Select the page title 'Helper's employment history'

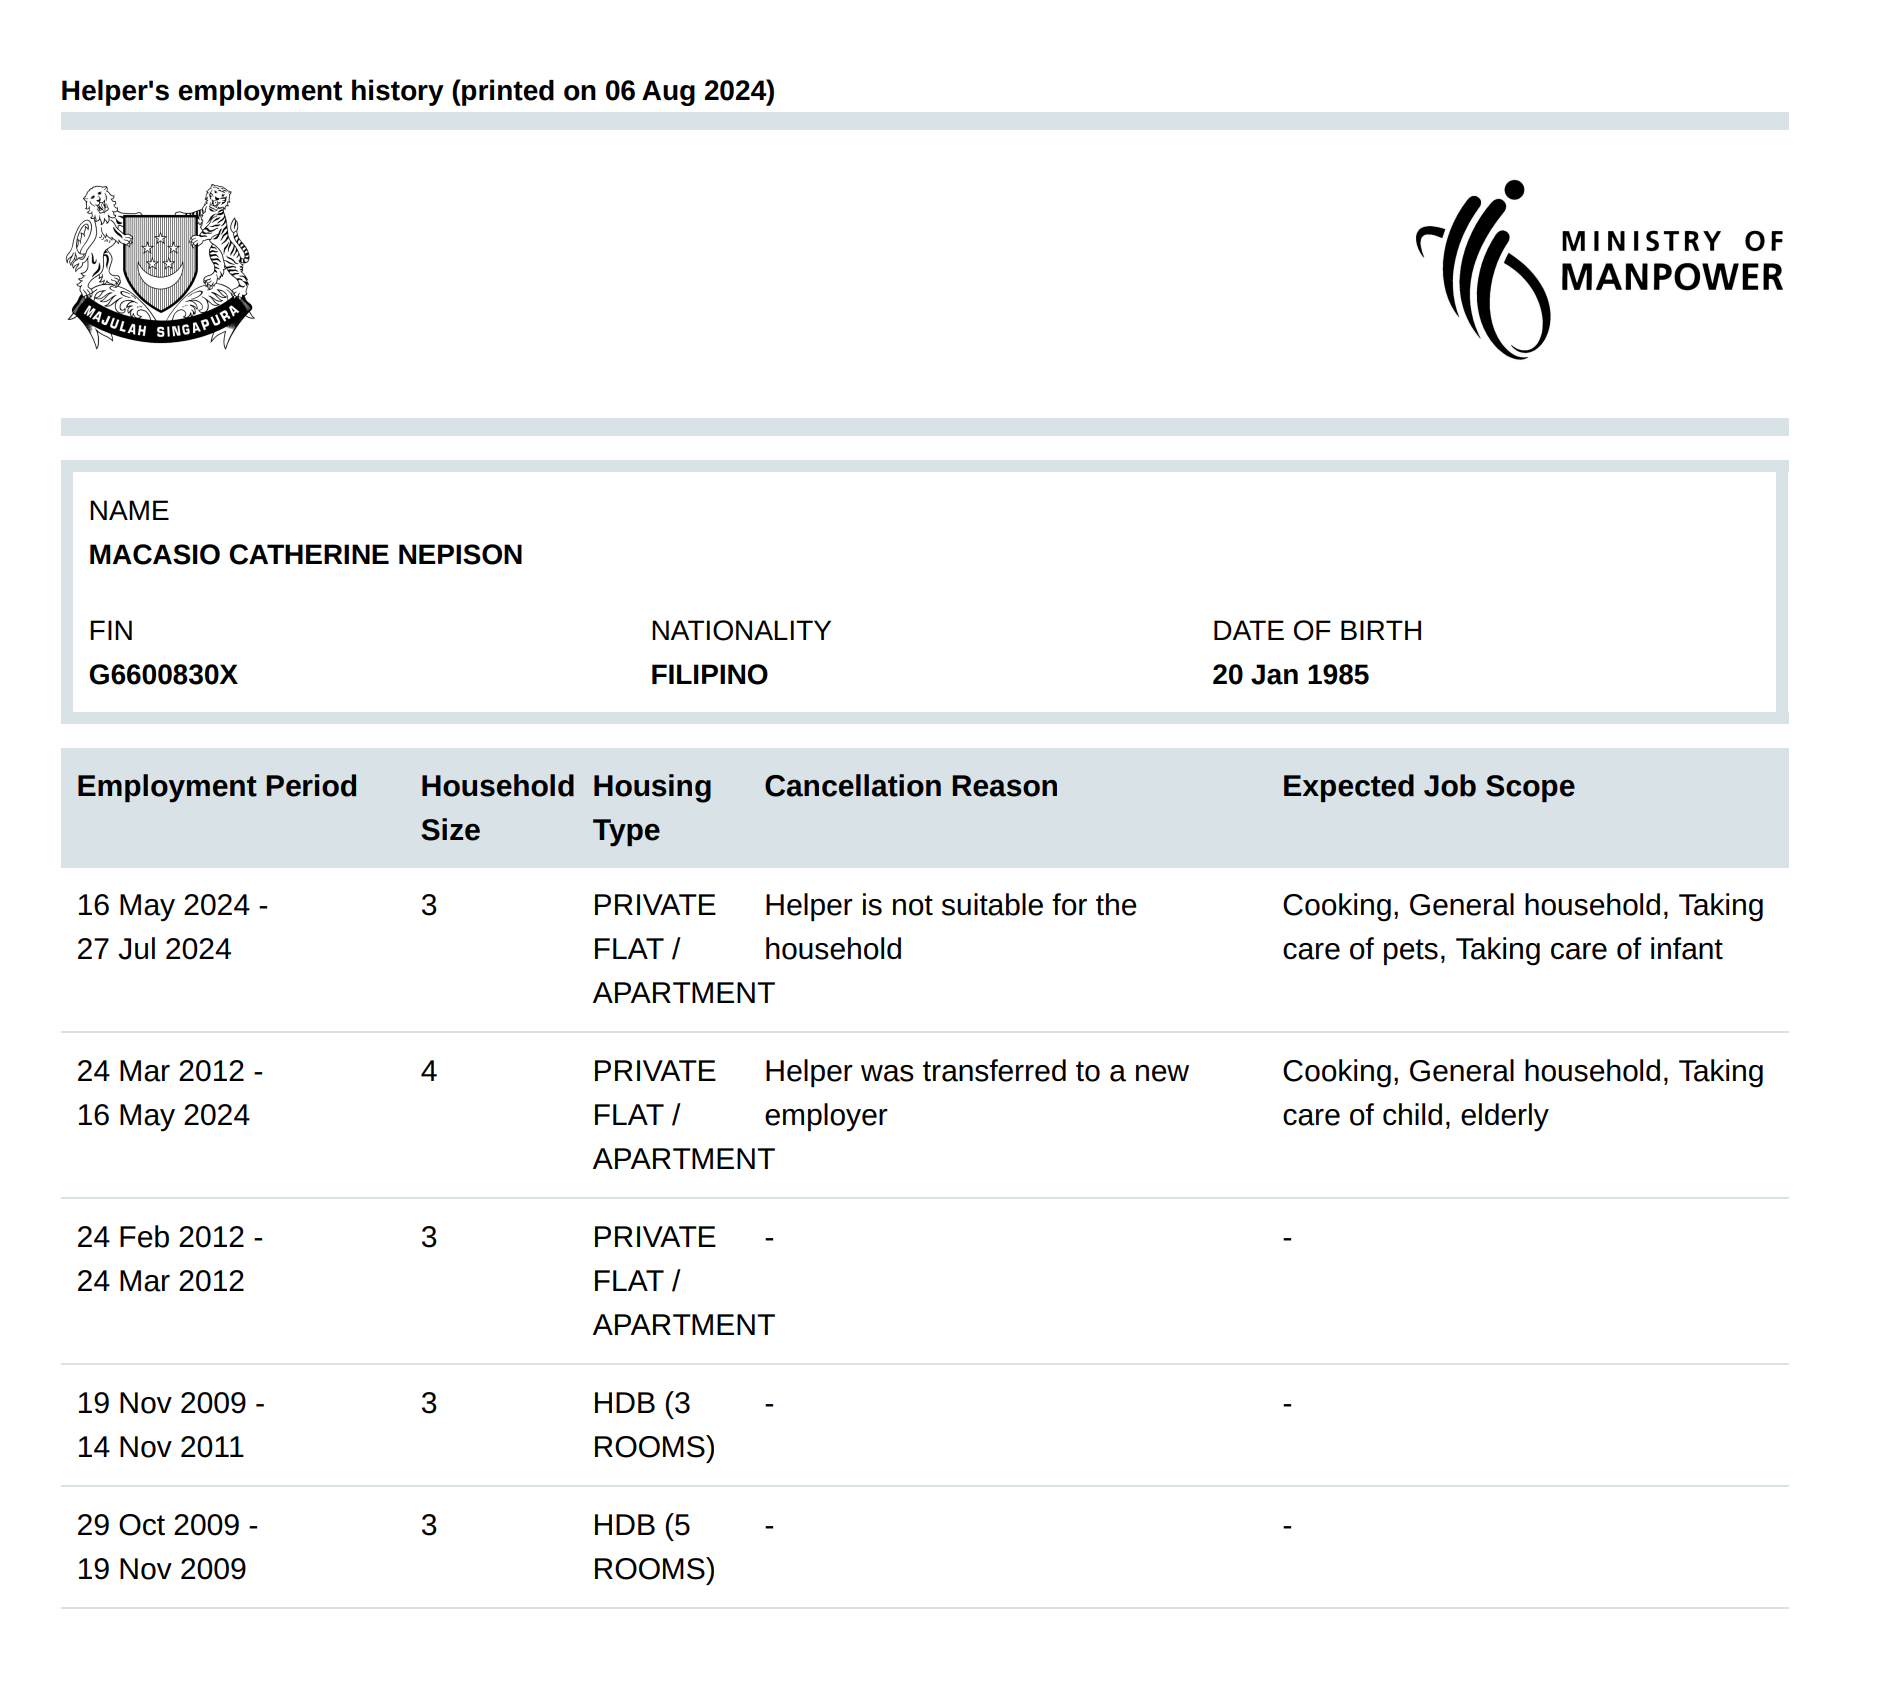click(252, 91)
